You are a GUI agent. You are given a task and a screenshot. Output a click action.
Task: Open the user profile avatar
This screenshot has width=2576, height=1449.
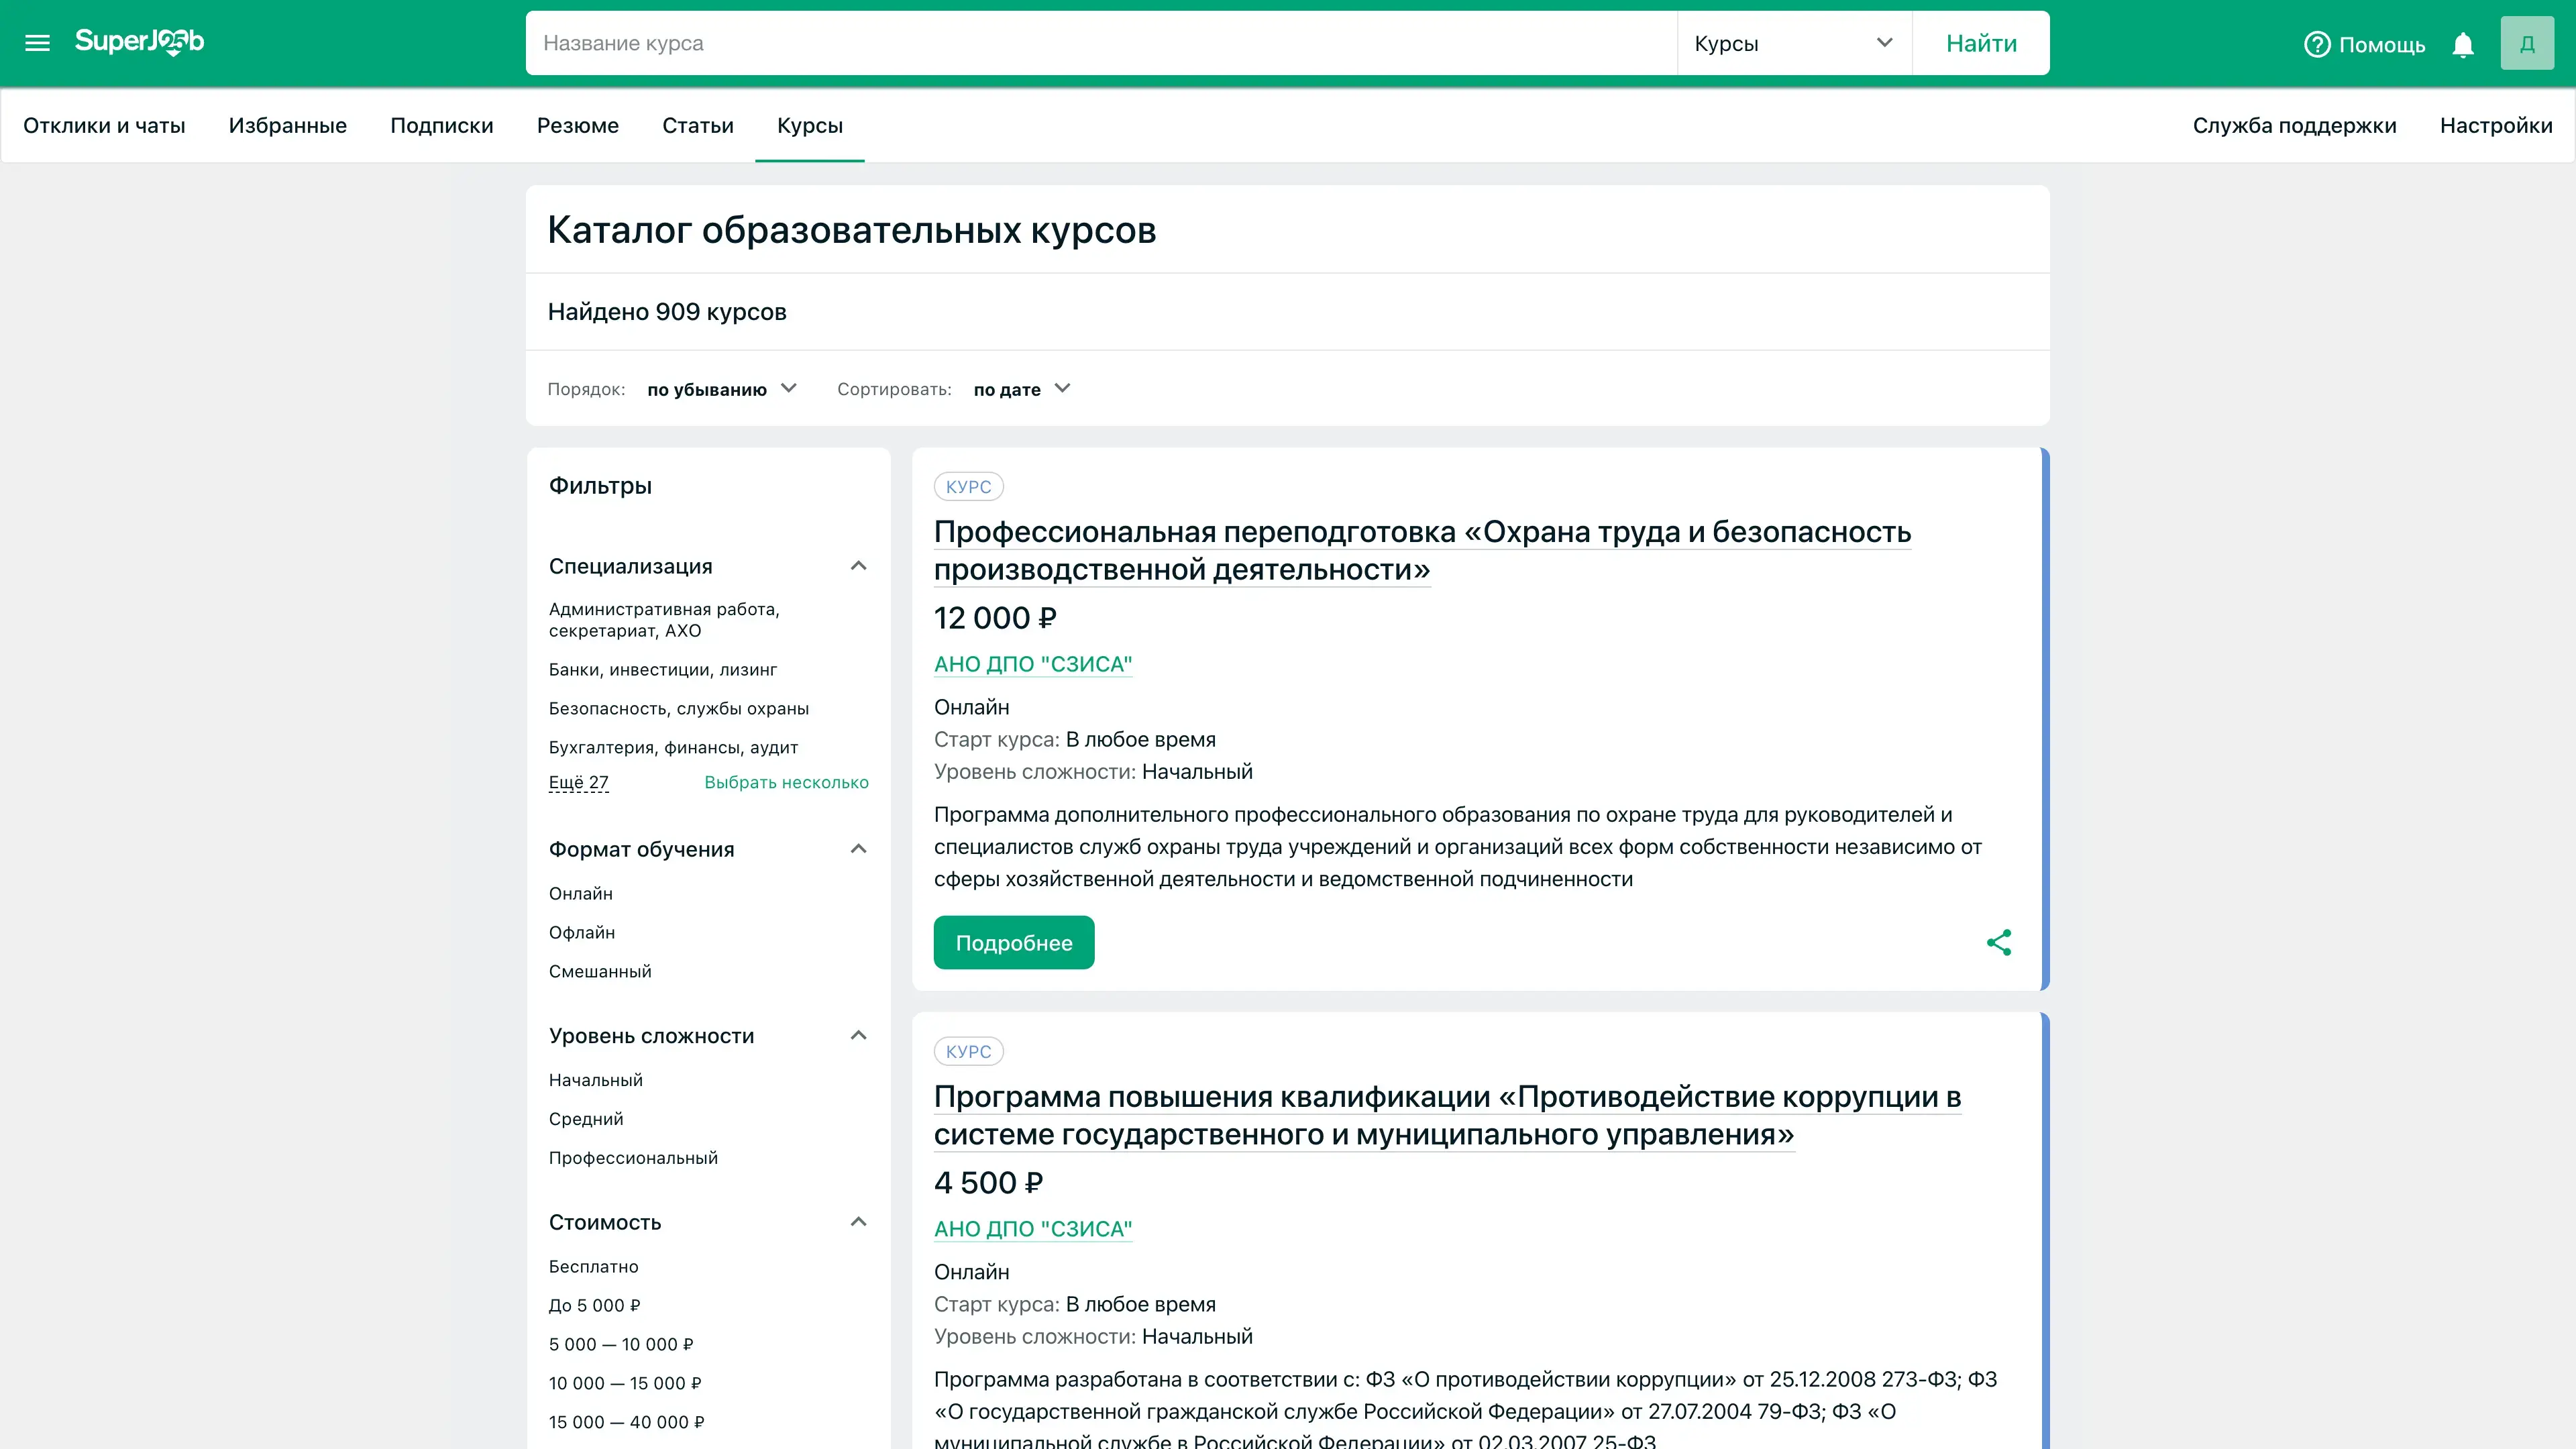coord(2527,44)
